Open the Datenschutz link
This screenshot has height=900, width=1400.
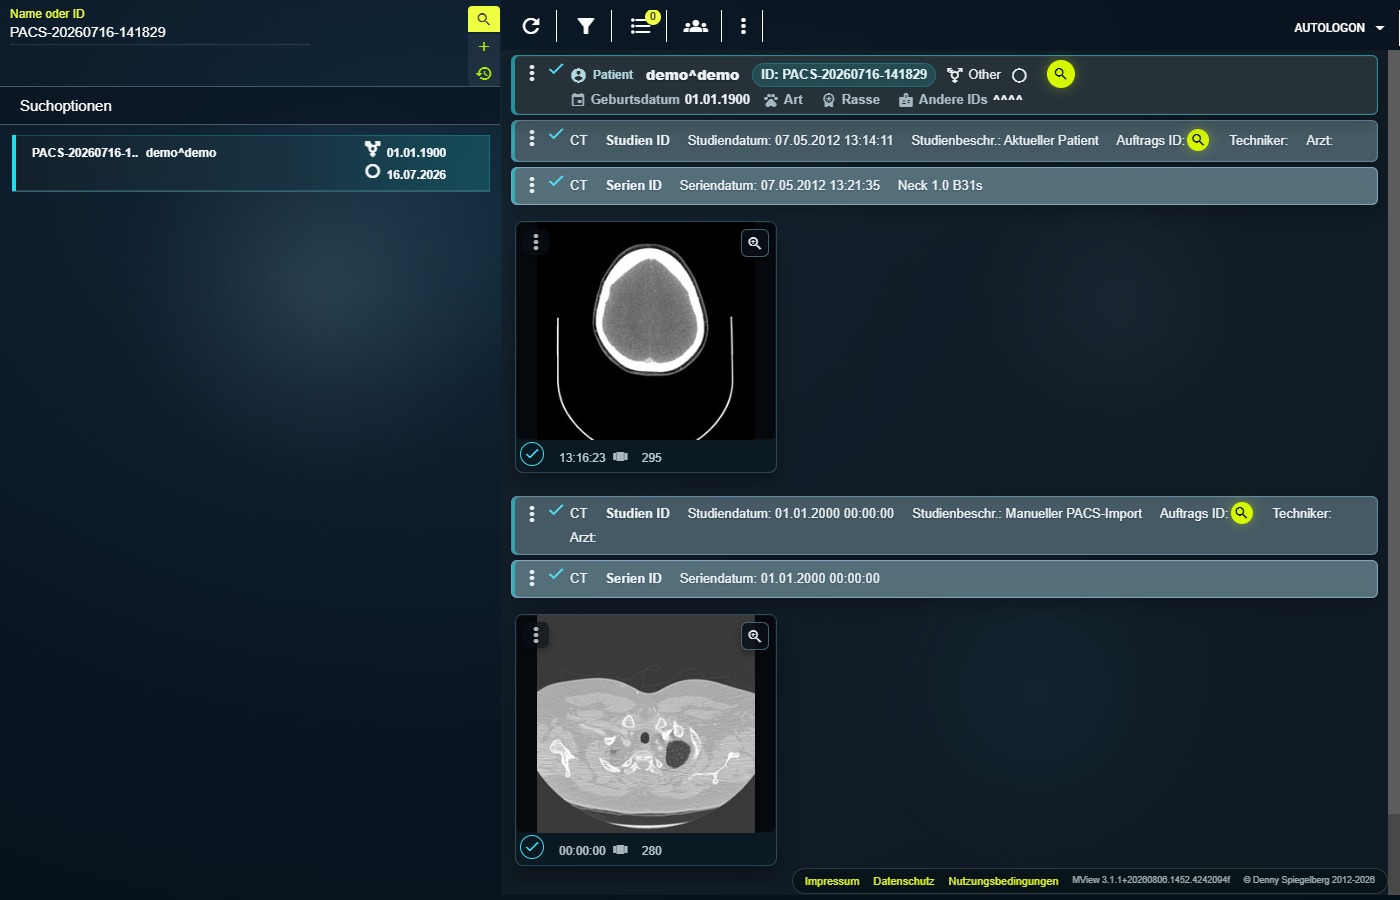(904, 881)
